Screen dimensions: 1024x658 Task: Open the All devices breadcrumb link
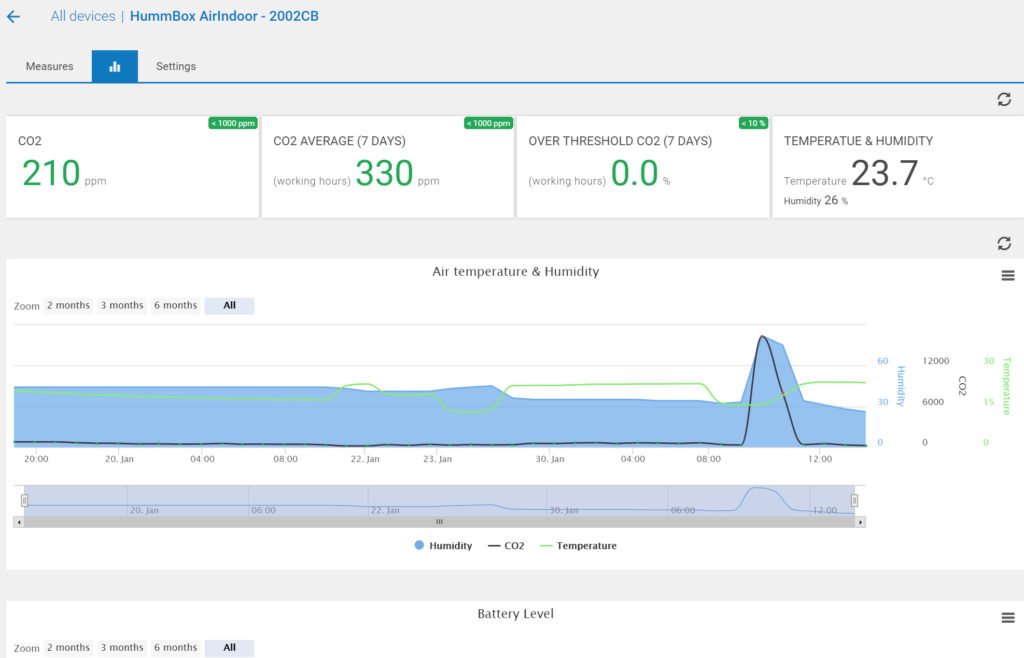coord(83,16)
